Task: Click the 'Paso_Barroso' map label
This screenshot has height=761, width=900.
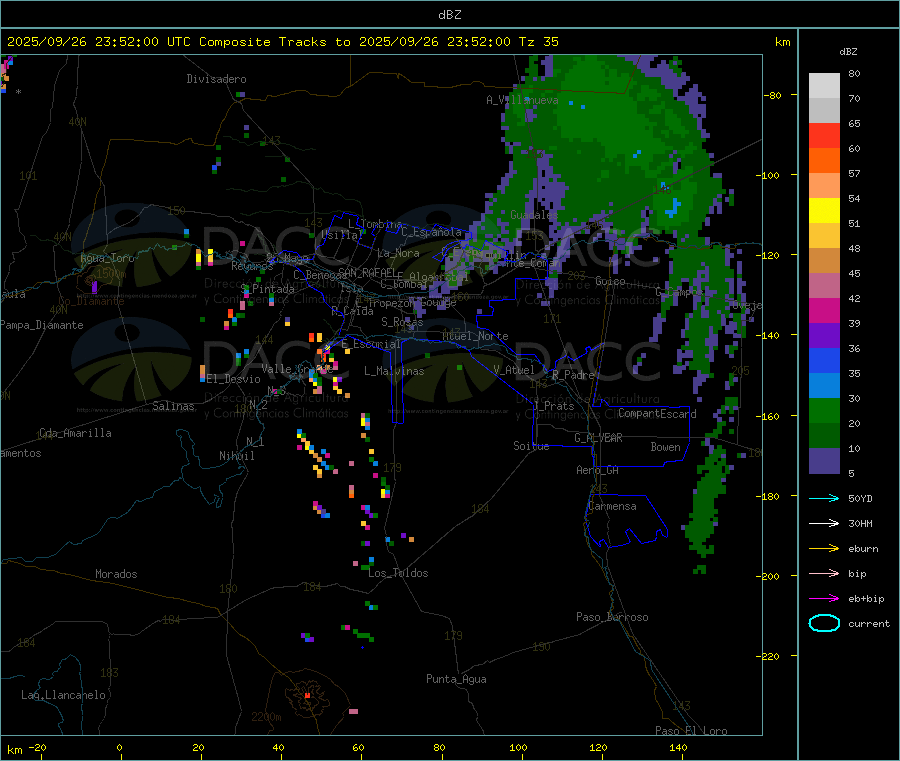Action: [612, 617]
